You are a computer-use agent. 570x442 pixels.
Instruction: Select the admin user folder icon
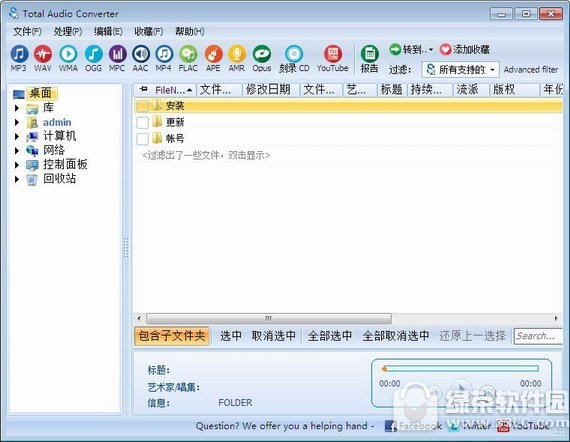pos(32,122)
